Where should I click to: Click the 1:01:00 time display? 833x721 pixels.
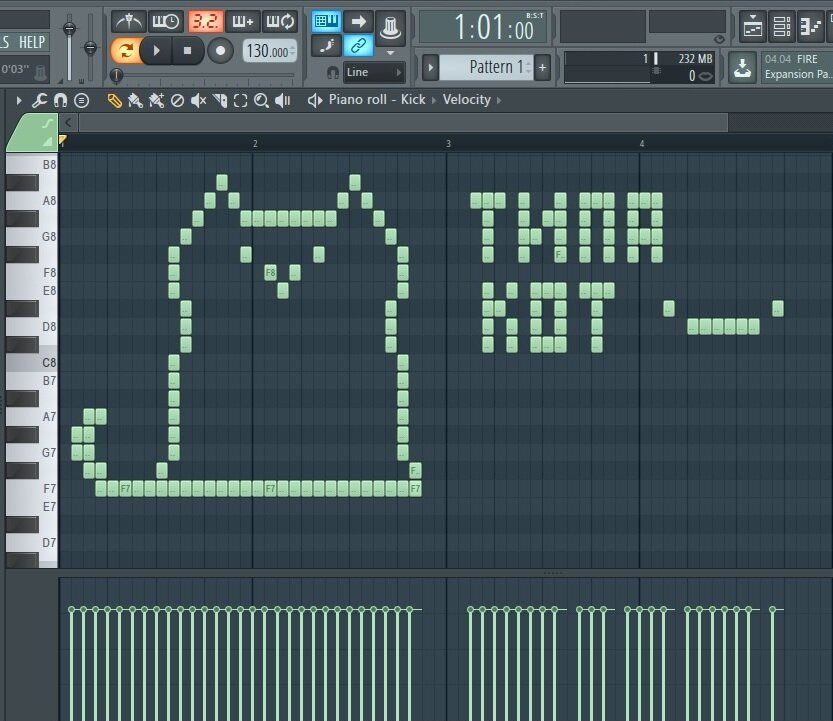[x=483, y=27]
